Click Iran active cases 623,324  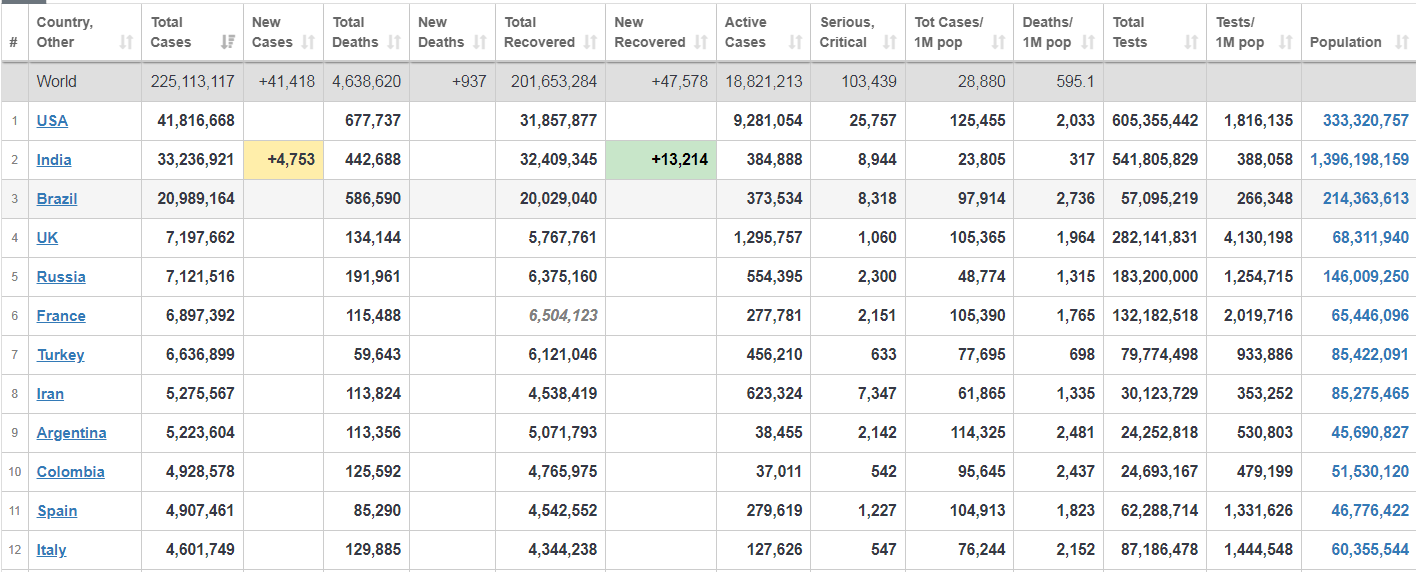[774, 393]
